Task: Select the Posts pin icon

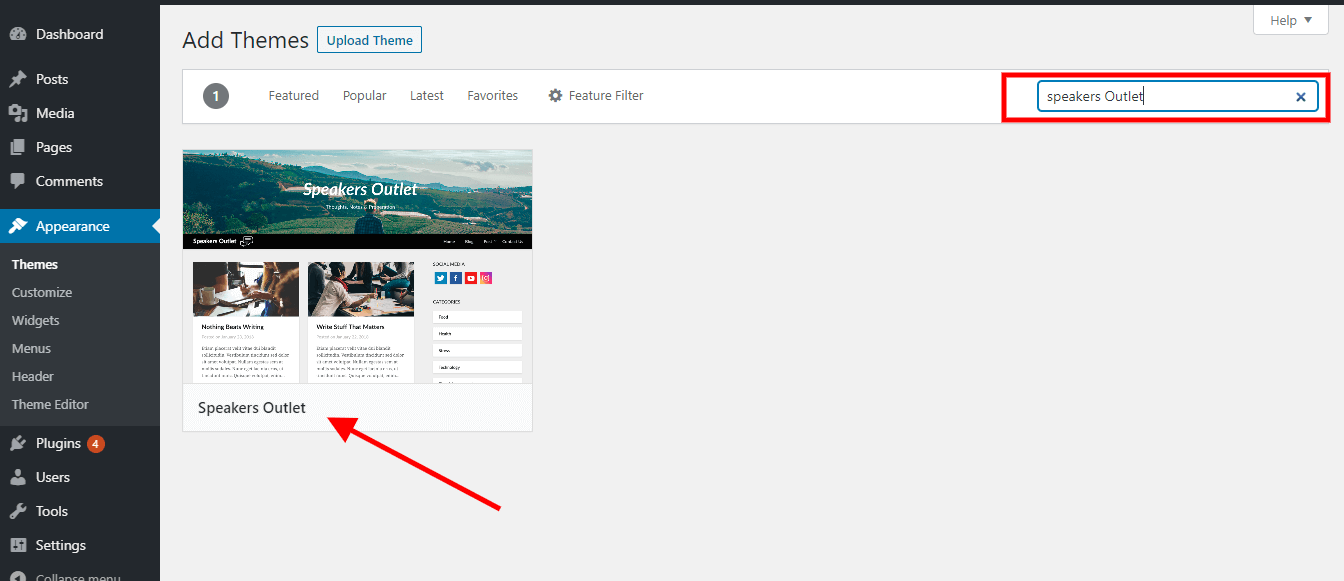Action: pos(20,78)
